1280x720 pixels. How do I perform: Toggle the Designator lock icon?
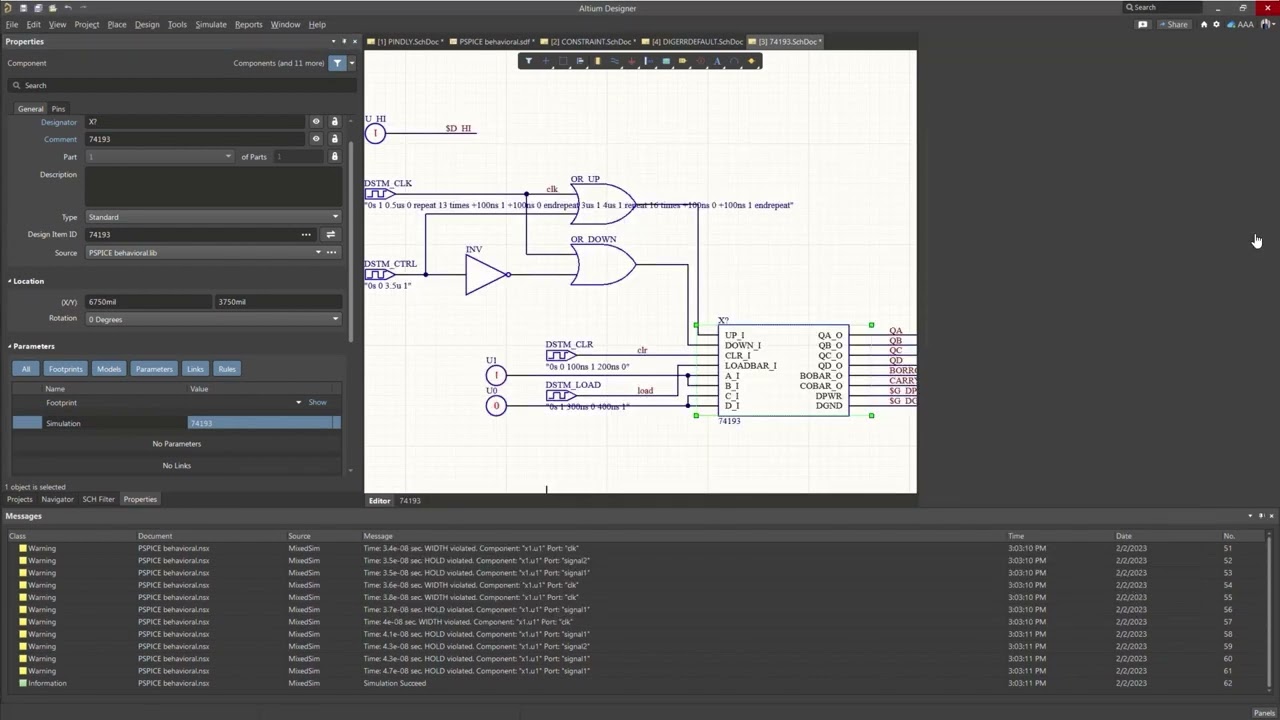tap(334, 122)
